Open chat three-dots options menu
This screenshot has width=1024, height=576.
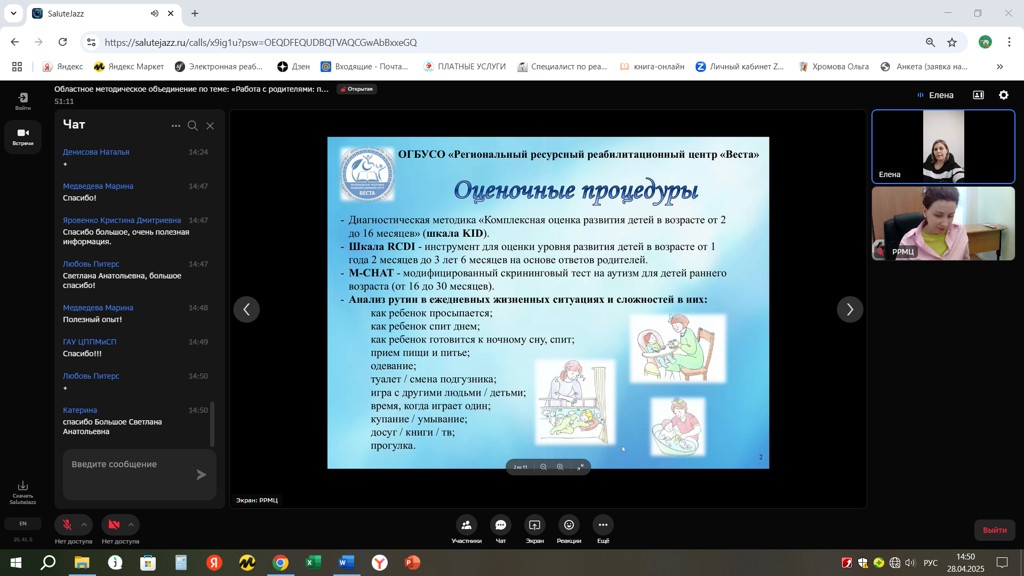coord(175,126)
